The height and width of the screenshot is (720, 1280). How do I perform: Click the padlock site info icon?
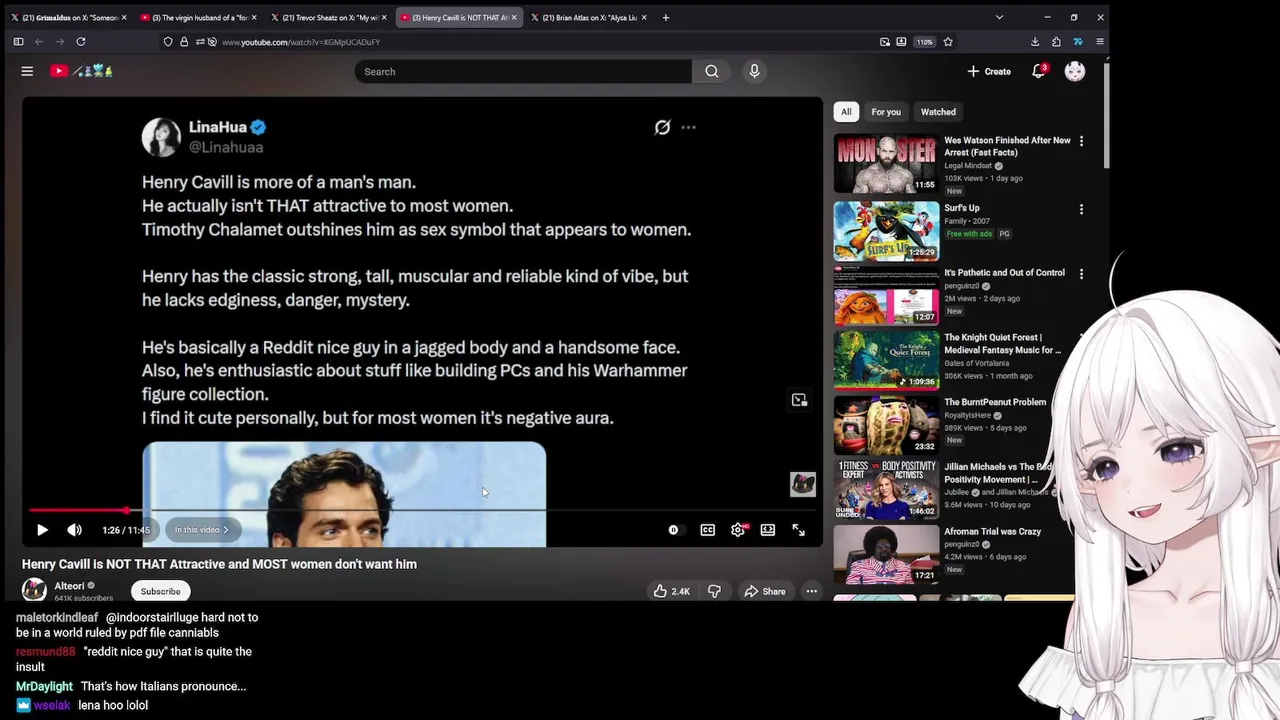[184, 42]
